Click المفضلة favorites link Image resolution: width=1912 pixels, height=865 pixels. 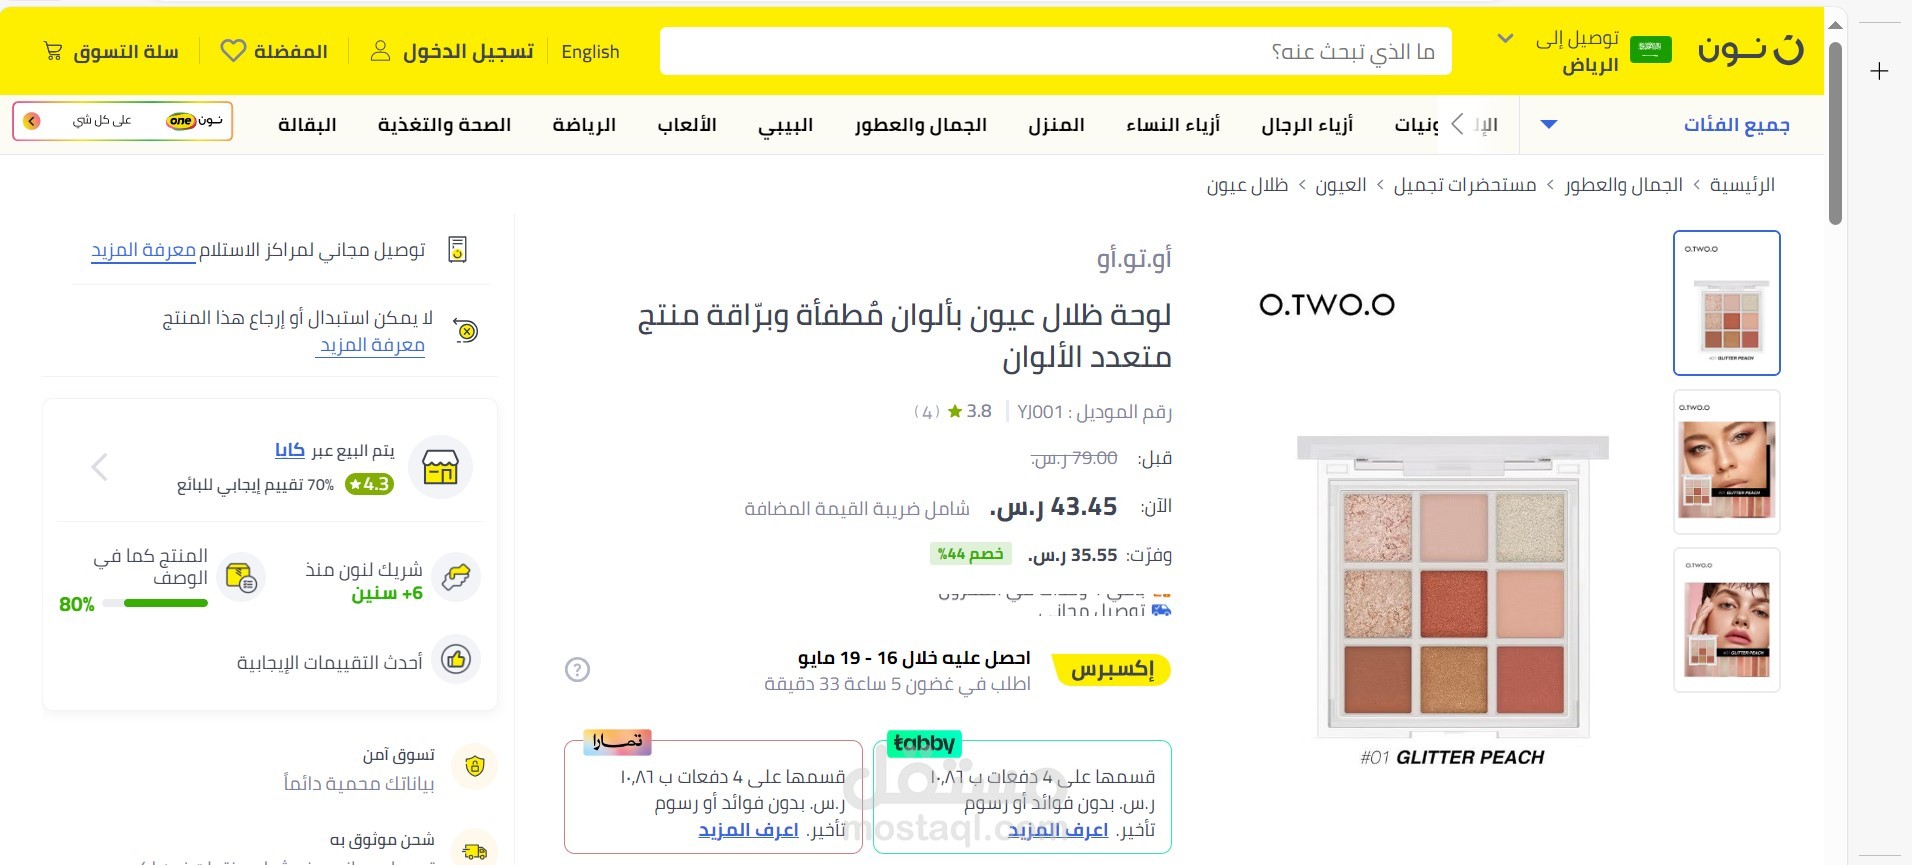290,51
